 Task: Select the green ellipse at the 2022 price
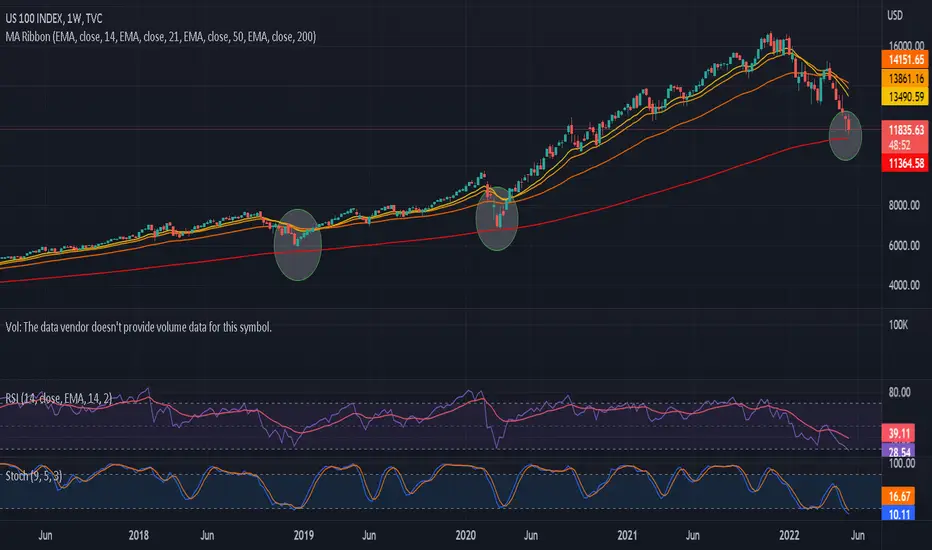click(x=845, y=136)
